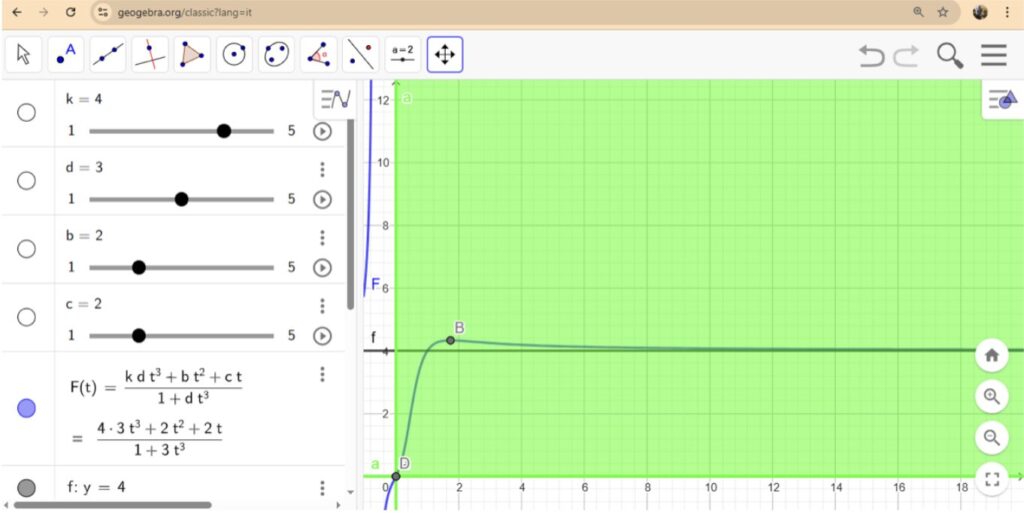Screen dimensions: 1024x513
Task: Open the main hamburger menu
Action: (x=993, y=56)
